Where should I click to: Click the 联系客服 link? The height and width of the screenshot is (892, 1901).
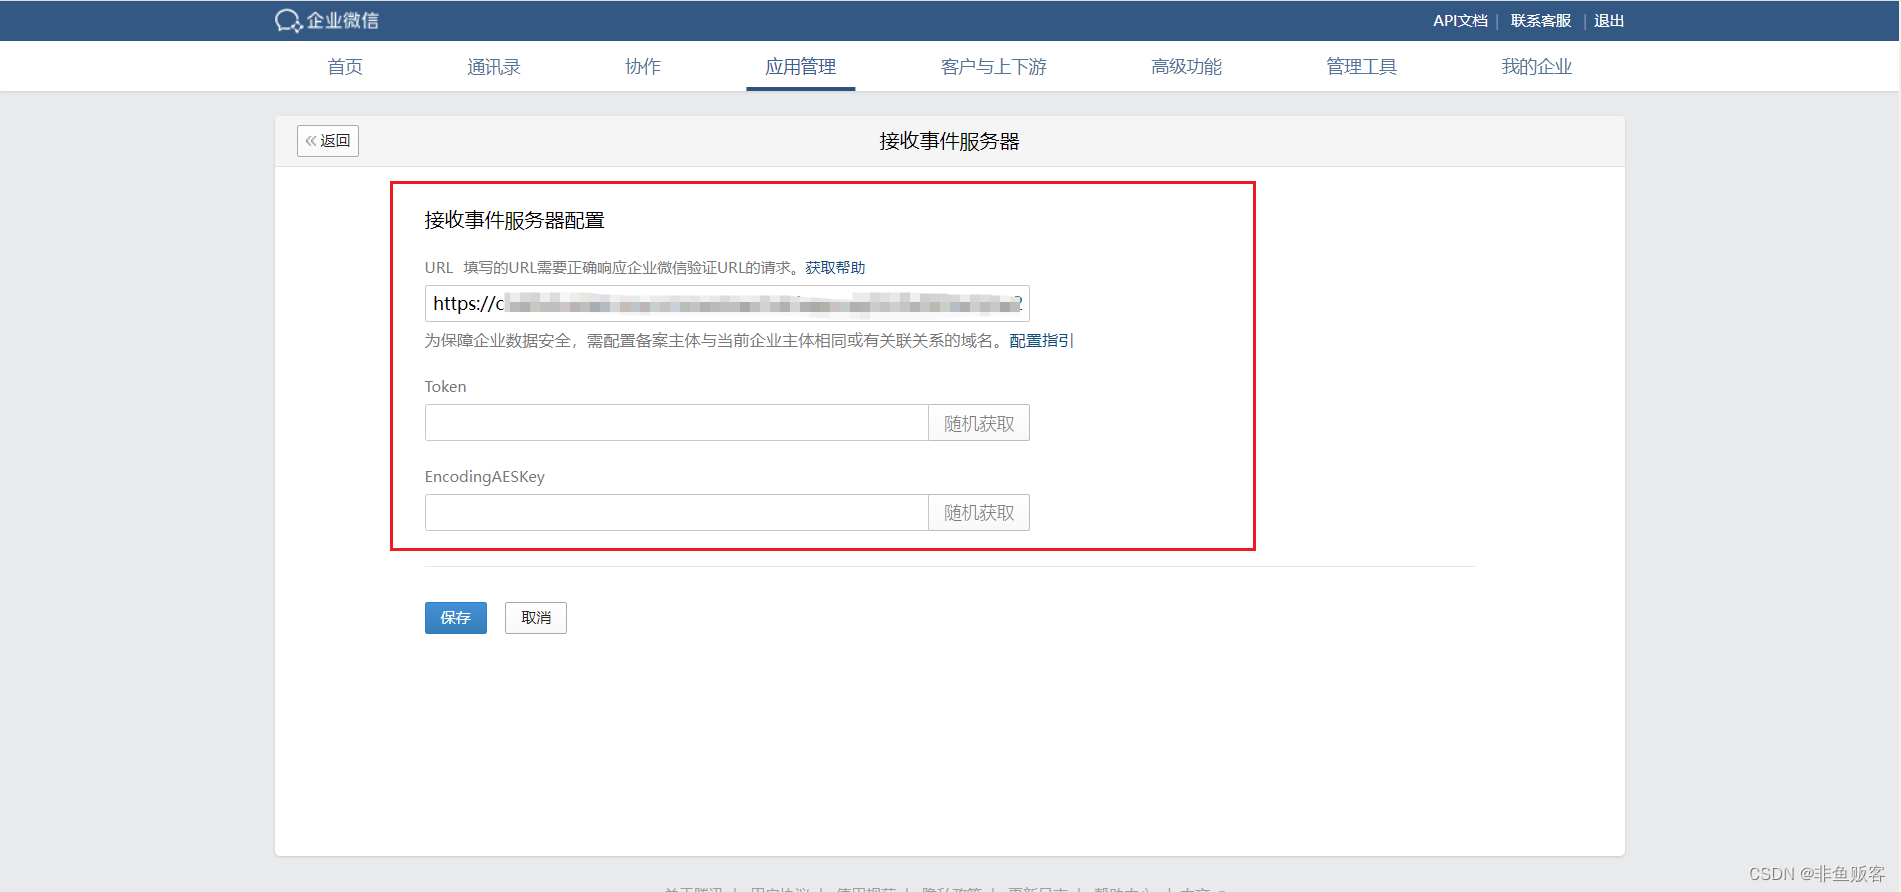point(1541,21)
